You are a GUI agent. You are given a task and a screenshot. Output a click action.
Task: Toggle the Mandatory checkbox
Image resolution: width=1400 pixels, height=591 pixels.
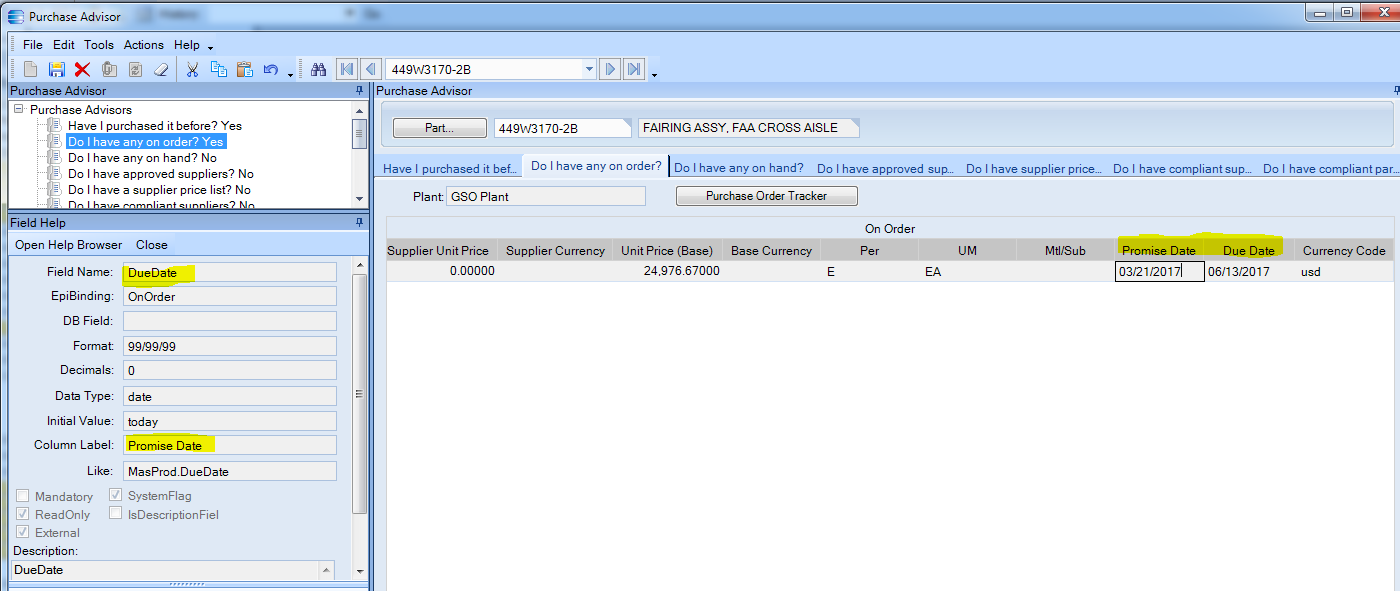pyautogui.click(x=22, y=496)
